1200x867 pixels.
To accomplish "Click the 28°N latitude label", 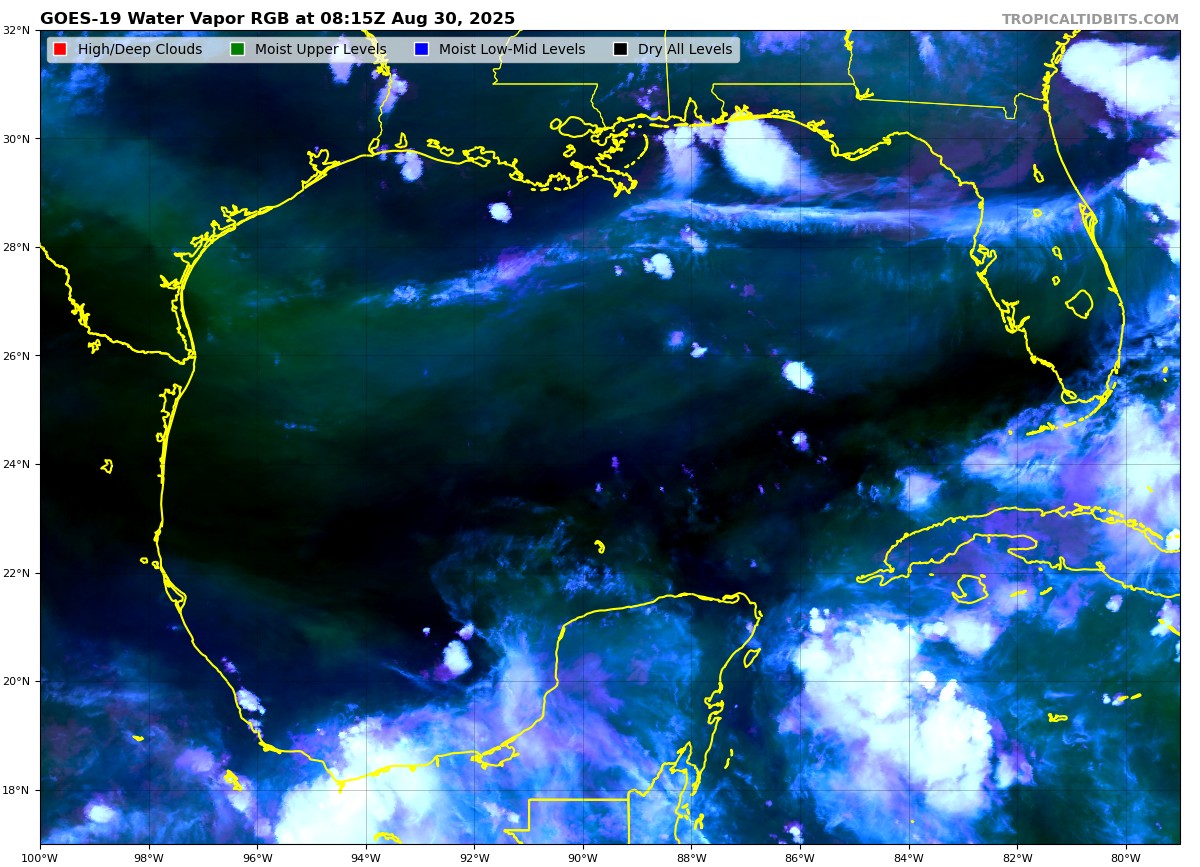I will pos(17,247).
